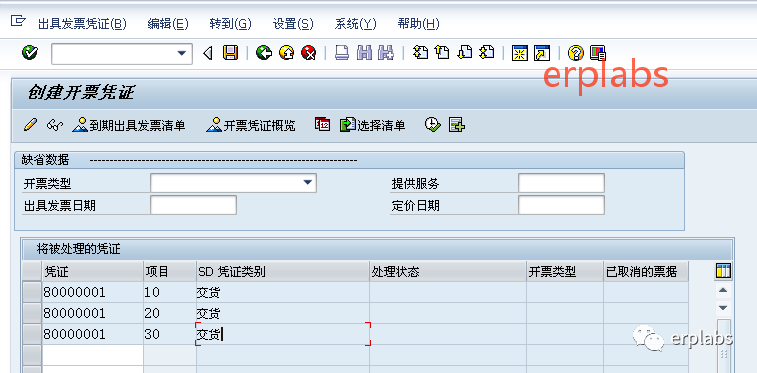Open the command field dropdown arrow

click(182, 54)
